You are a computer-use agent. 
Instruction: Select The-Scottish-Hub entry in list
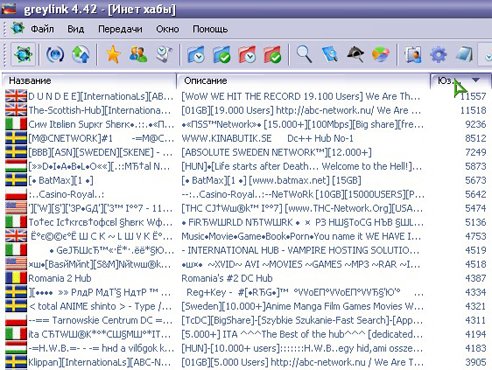246,110
